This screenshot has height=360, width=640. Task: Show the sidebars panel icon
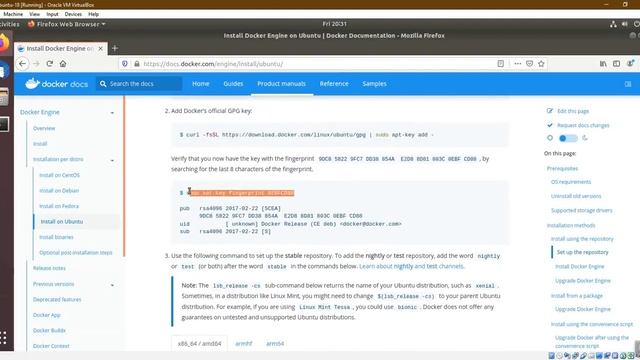[x=616, y=64]
